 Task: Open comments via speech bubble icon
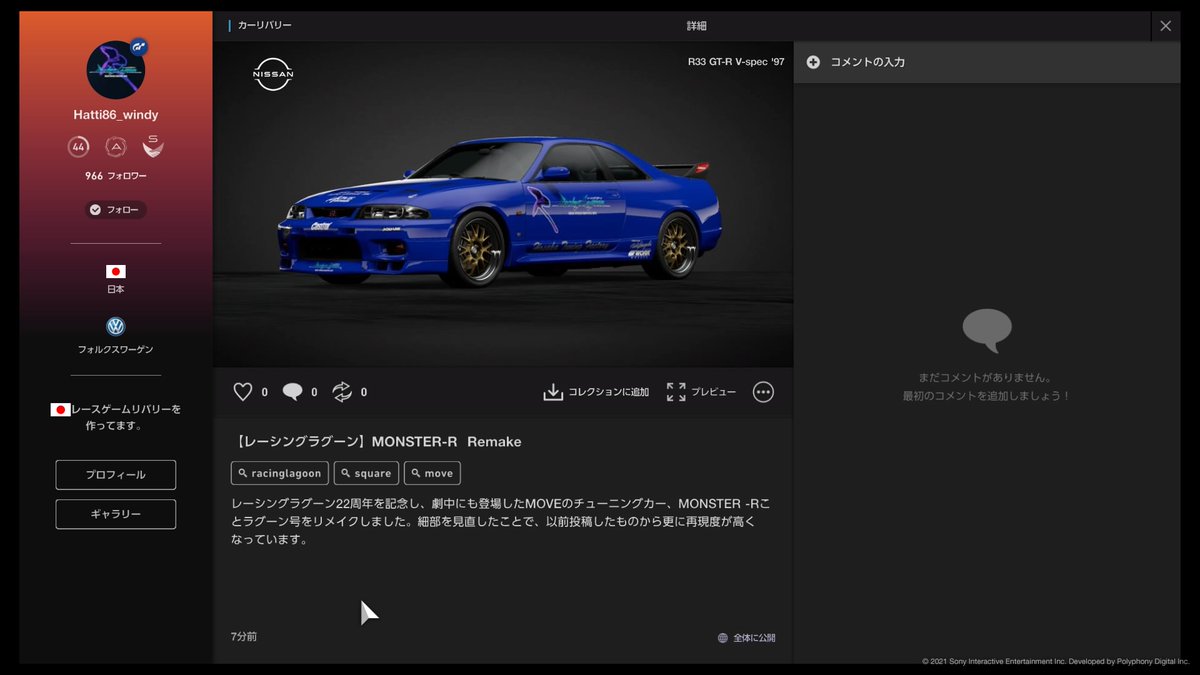point(292,392)
